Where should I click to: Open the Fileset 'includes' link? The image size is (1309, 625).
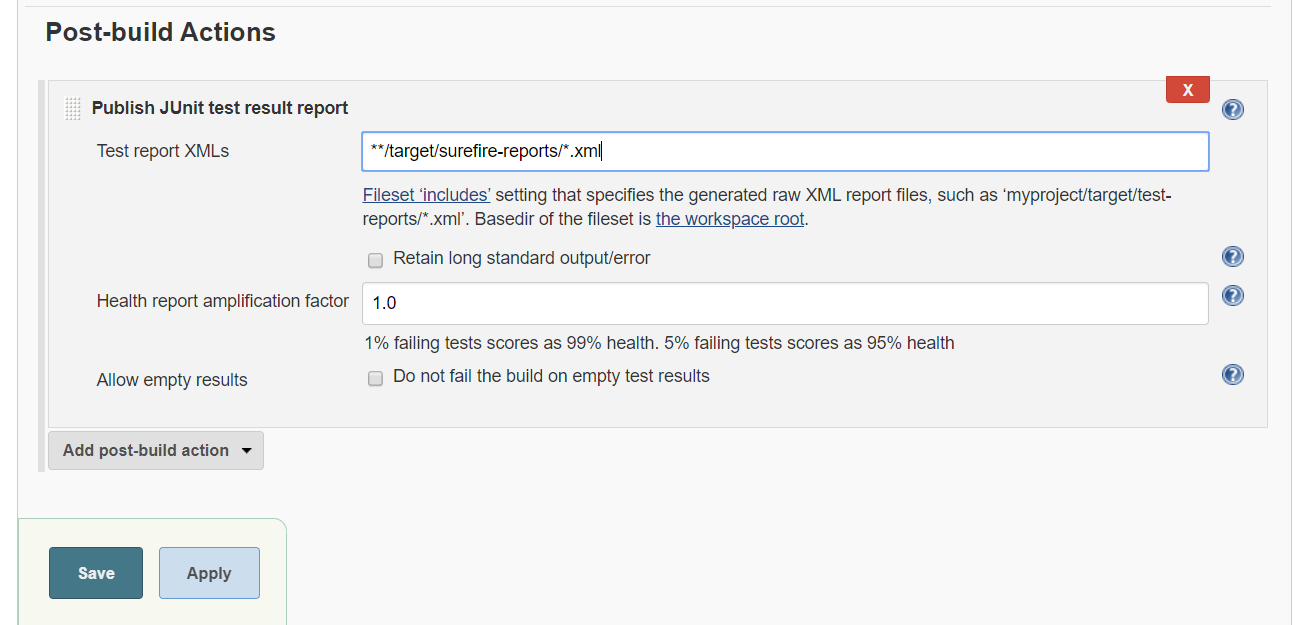coord(426,195)
